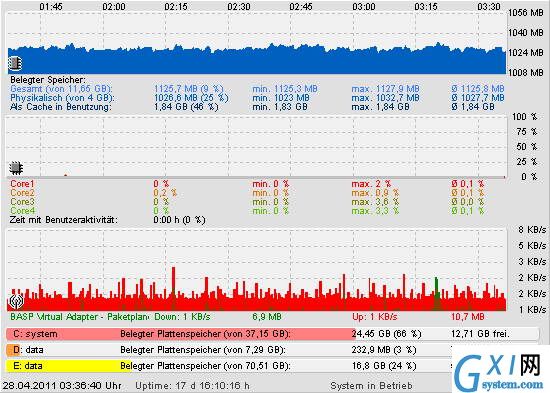Click Core3's 'max. 3,6 %' value

tap(375, 202)
